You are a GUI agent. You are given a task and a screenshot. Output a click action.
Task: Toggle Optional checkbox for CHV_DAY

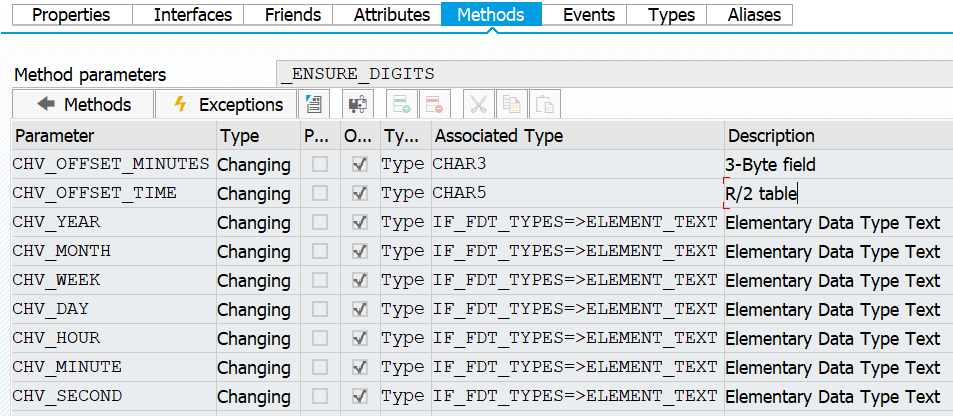[x=360, y=310]
